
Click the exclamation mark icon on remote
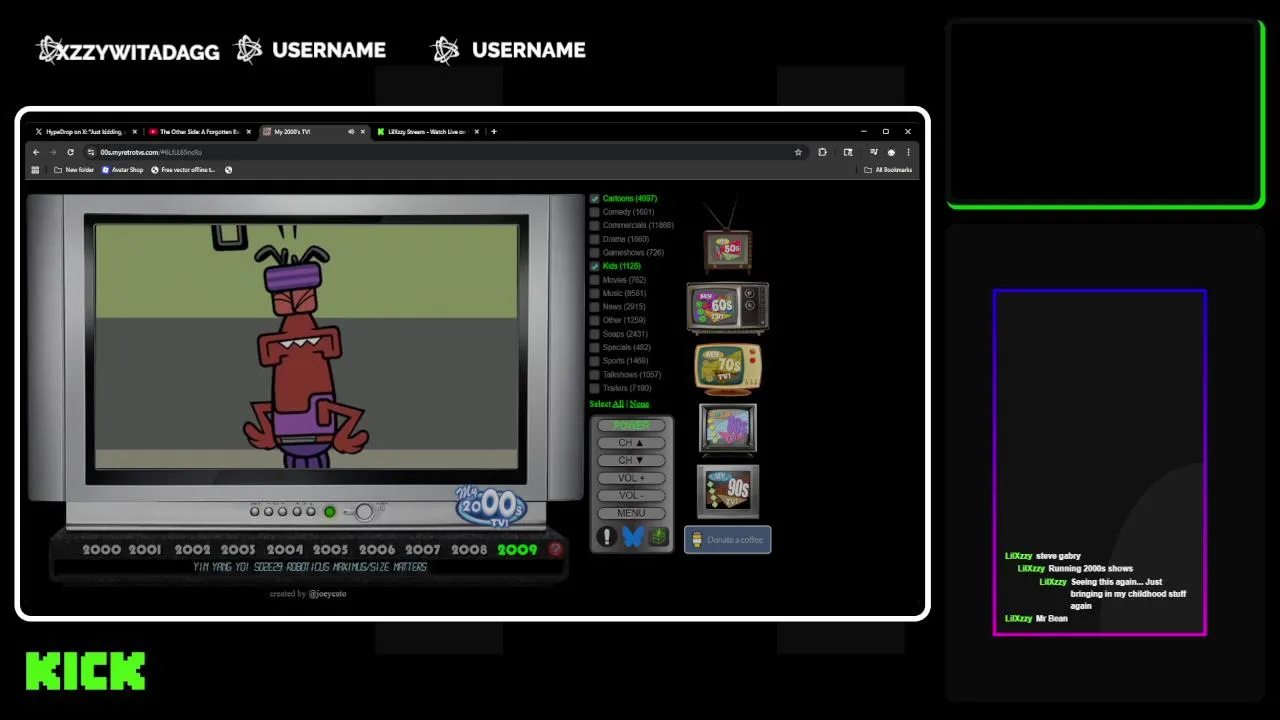tap(606, 537)
